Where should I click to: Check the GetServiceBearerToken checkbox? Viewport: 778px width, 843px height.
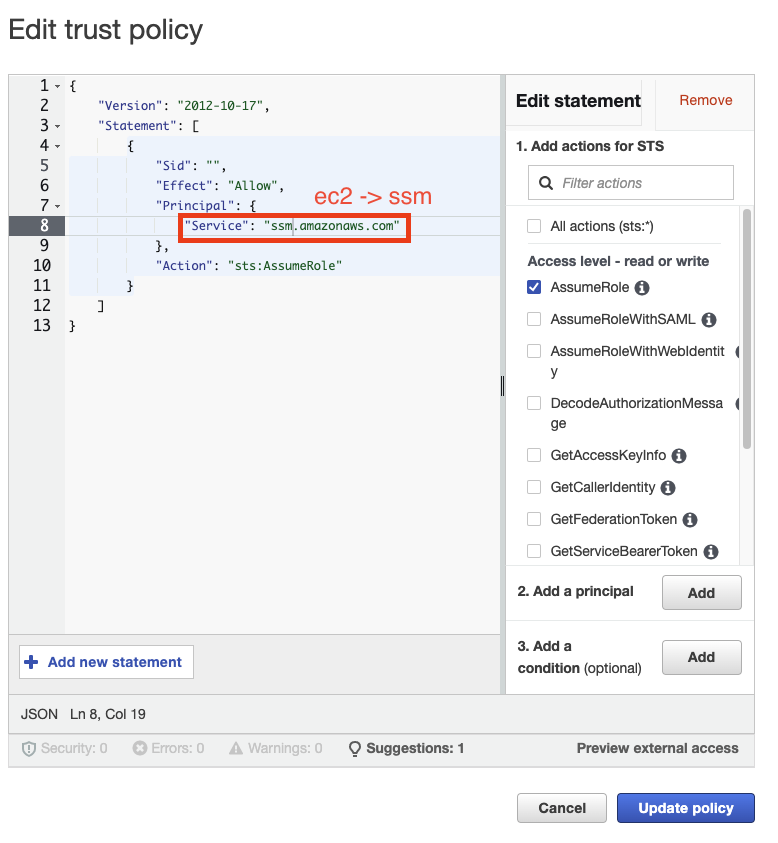(x=534, y=551)
